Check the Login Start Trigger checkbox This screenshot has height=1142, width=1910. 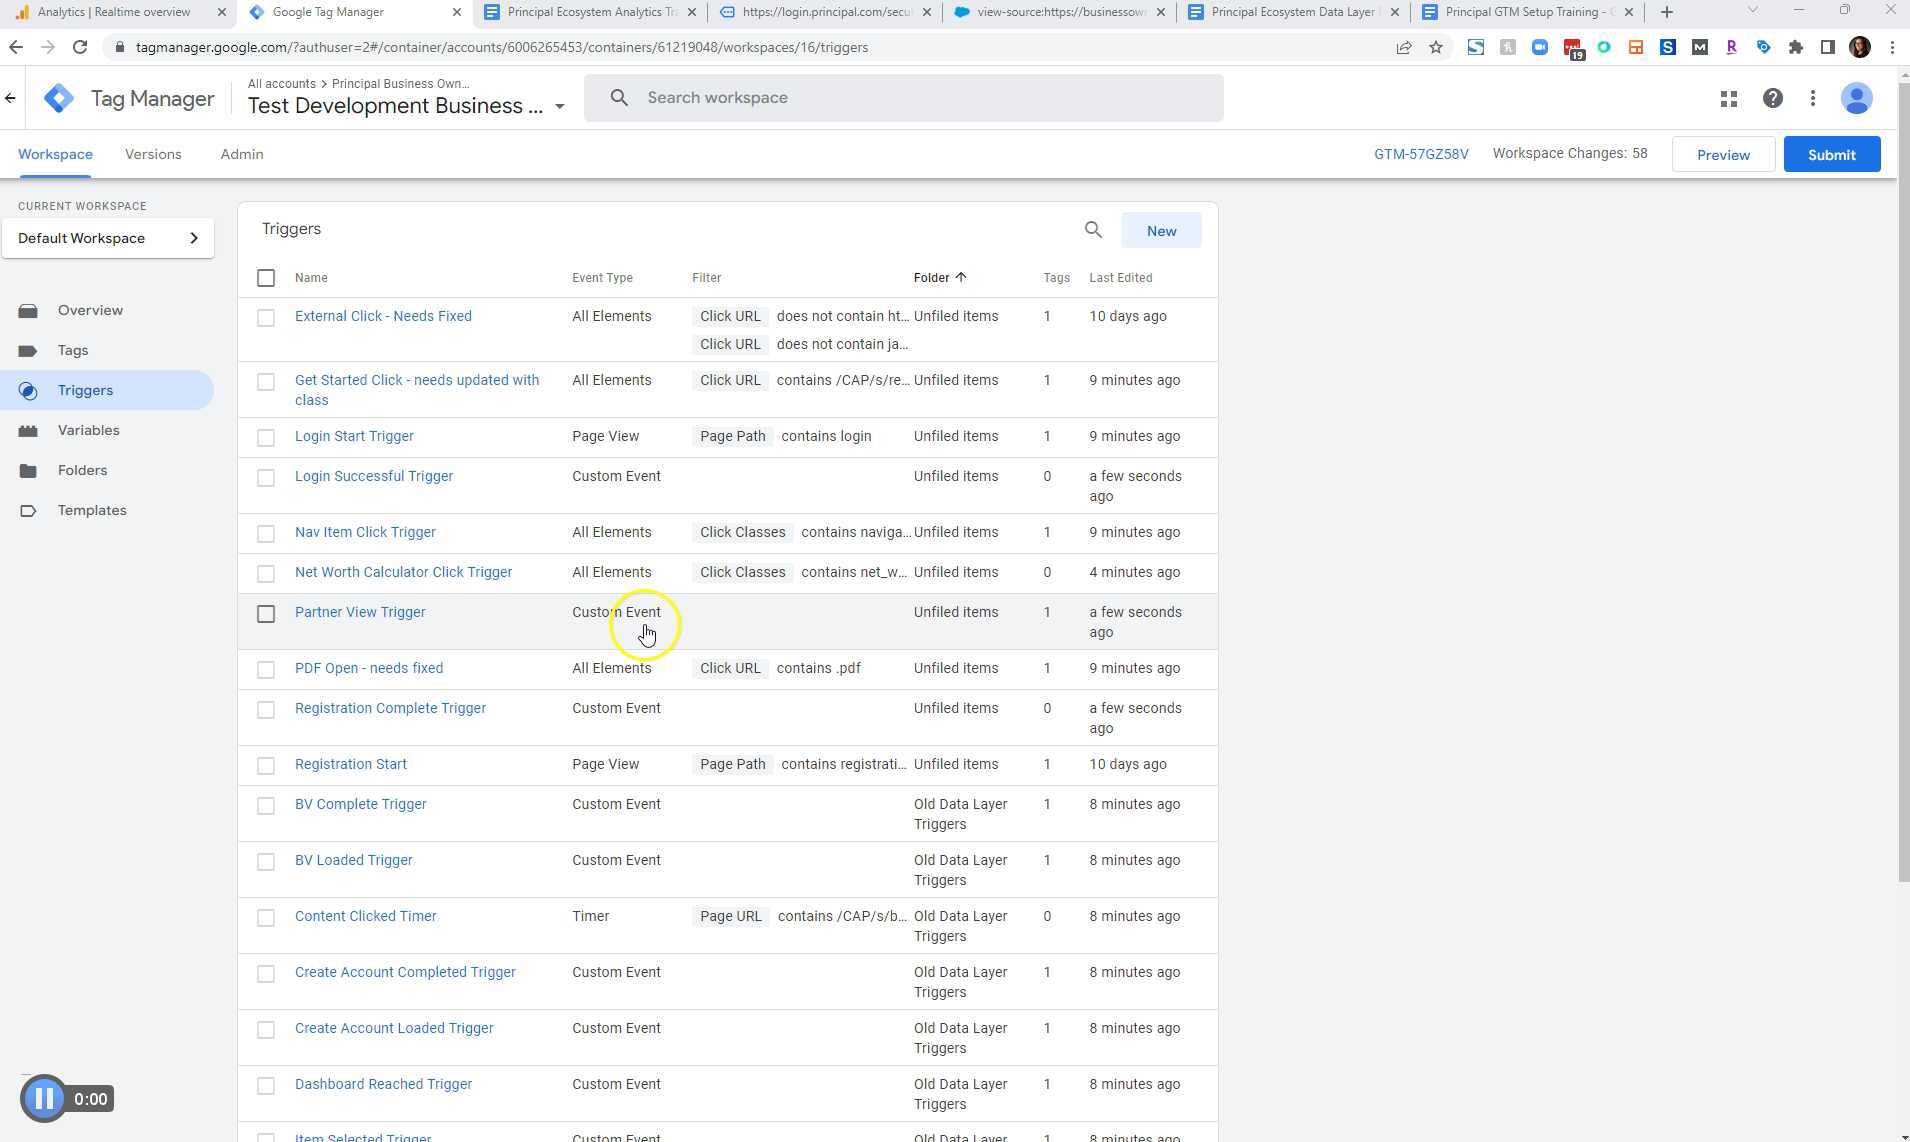coord(266,437)
